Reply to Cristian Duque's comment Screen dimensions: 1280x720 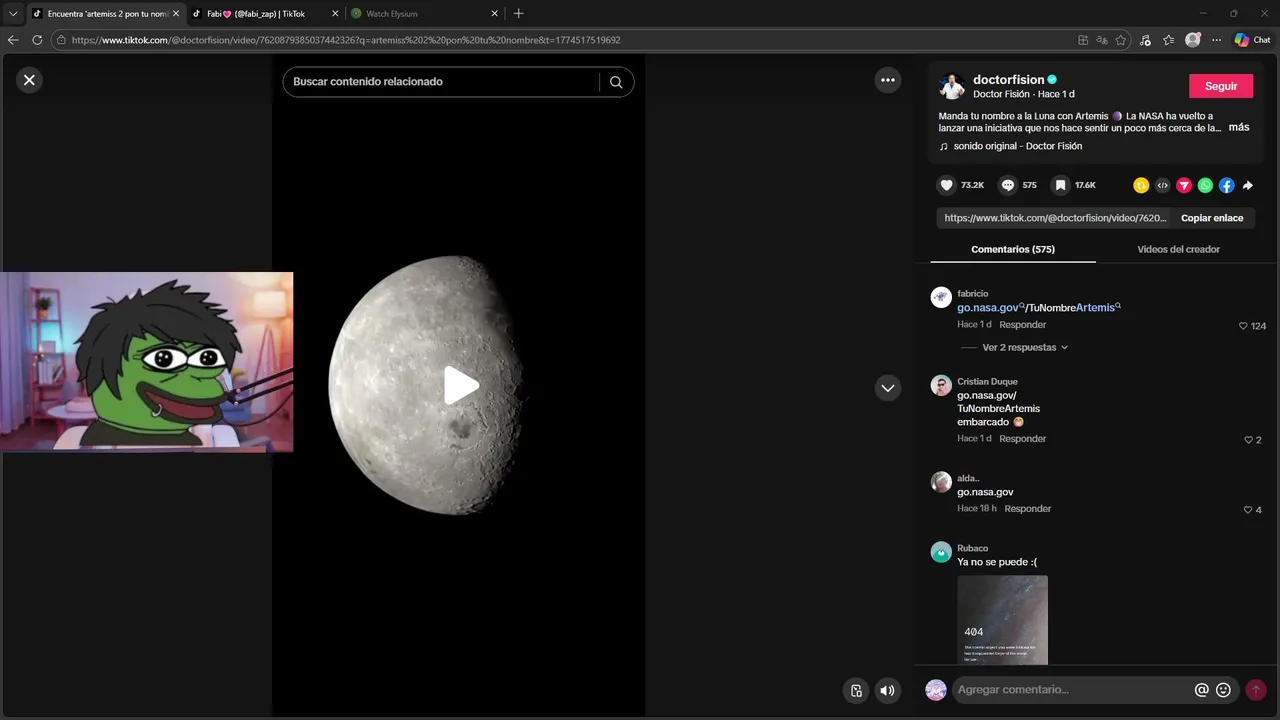coord(1022,439)
